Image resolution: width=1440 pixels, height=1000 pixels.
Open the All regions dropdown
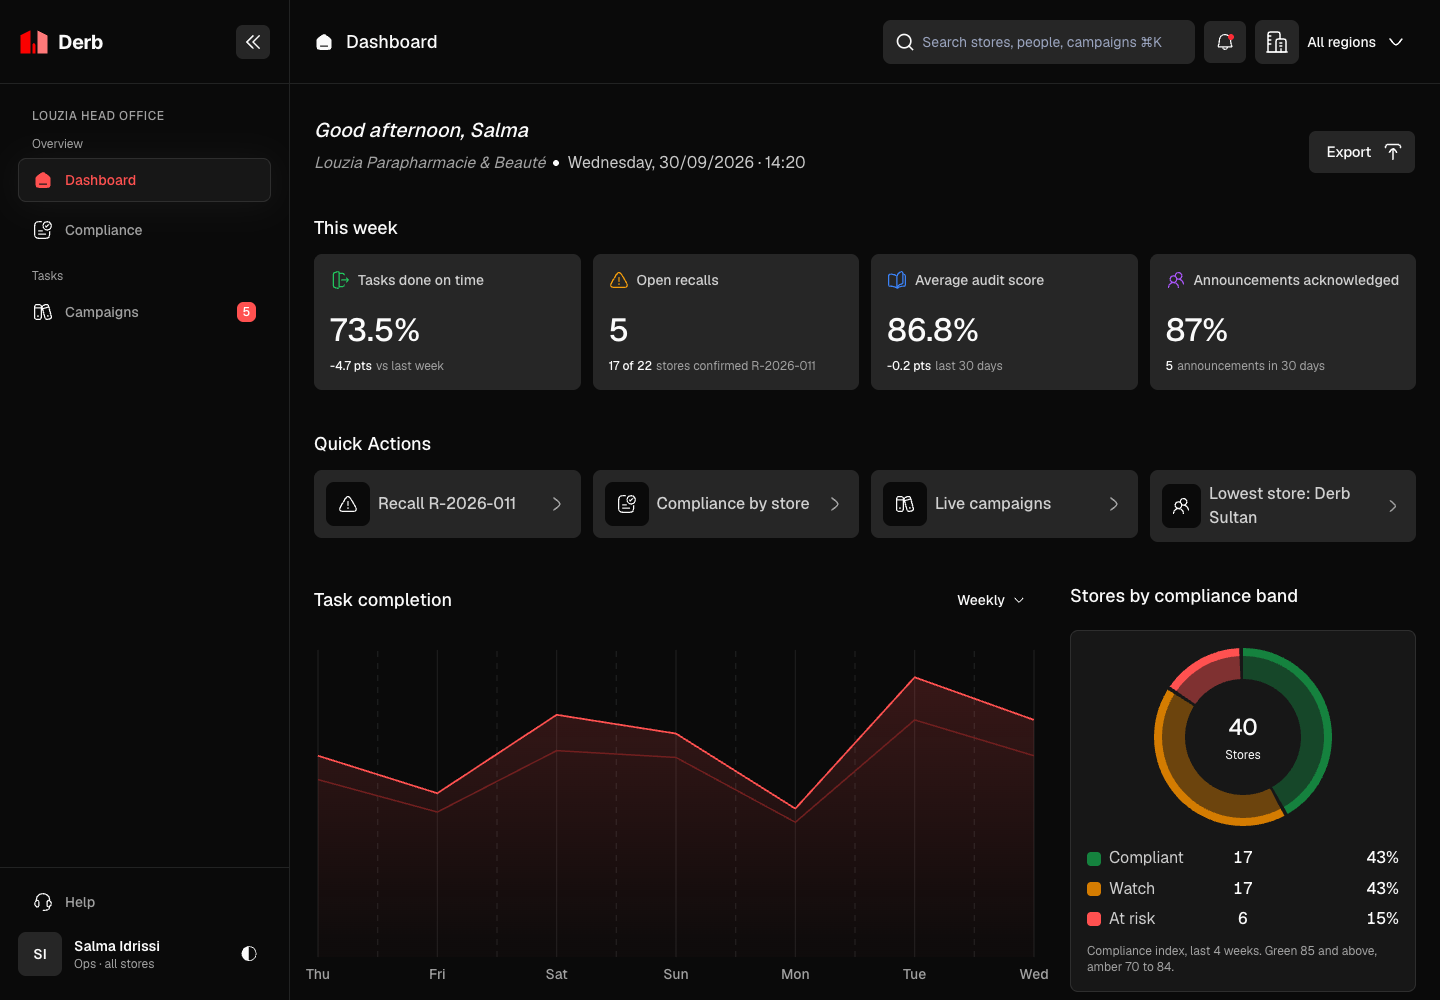click(1357, 42)
